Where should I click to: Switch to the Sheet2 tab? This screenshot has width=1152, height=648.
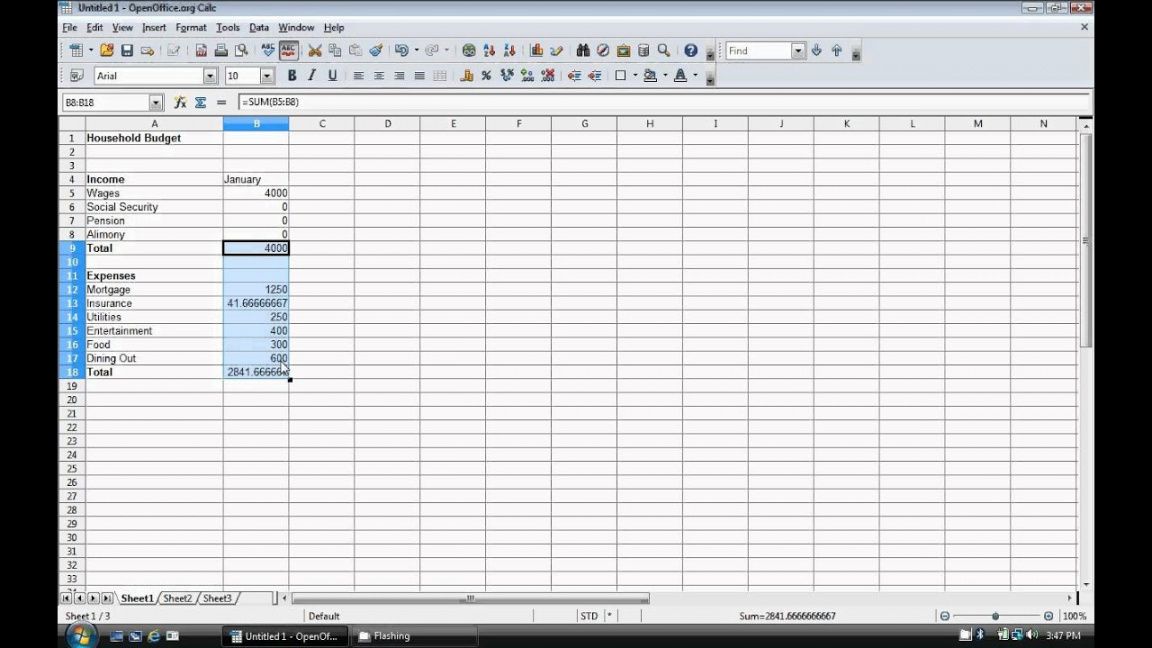177,598
